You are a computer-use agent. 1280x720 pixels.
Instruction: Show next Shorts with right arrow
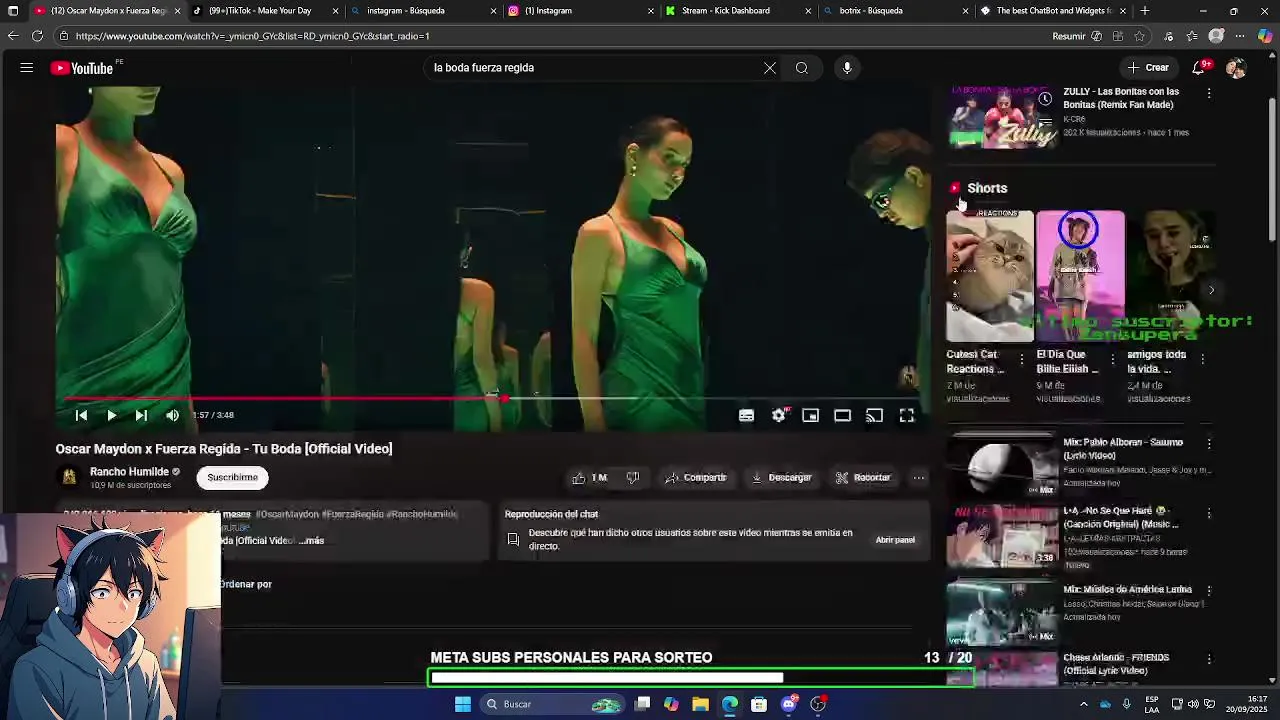coord(1211,291)
